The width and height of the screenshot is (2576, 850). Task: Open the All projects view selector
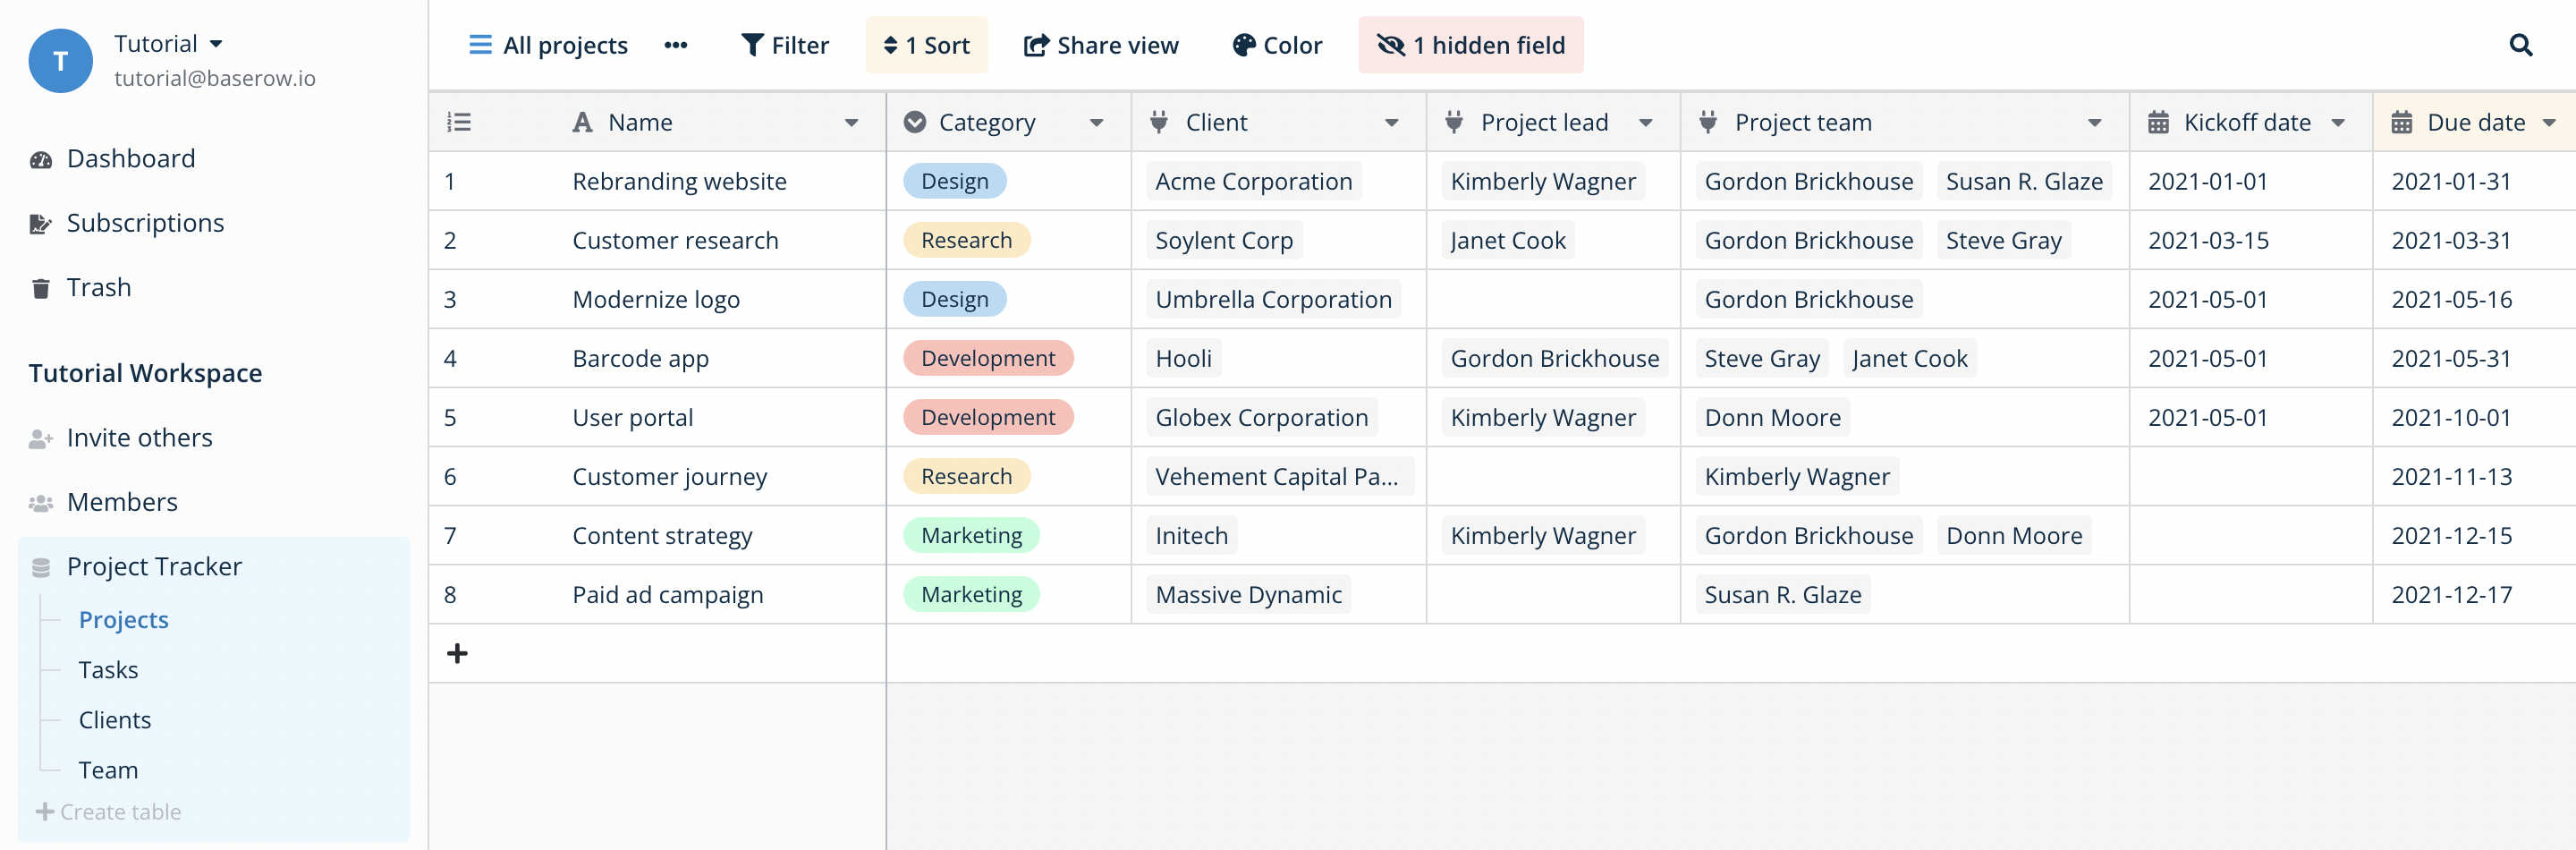pyautogui.click(x=549, y=45)
